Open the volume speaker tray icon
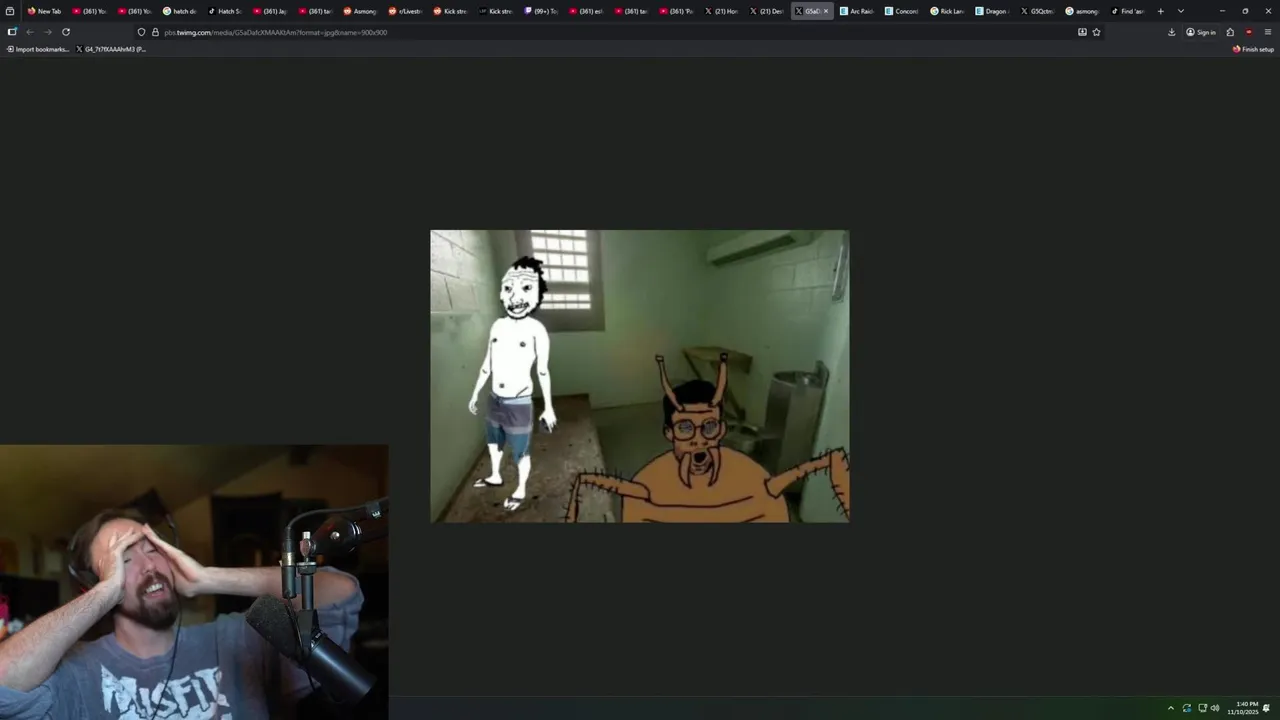This screenshot has width=1280, height=720. pos(1215,708)
